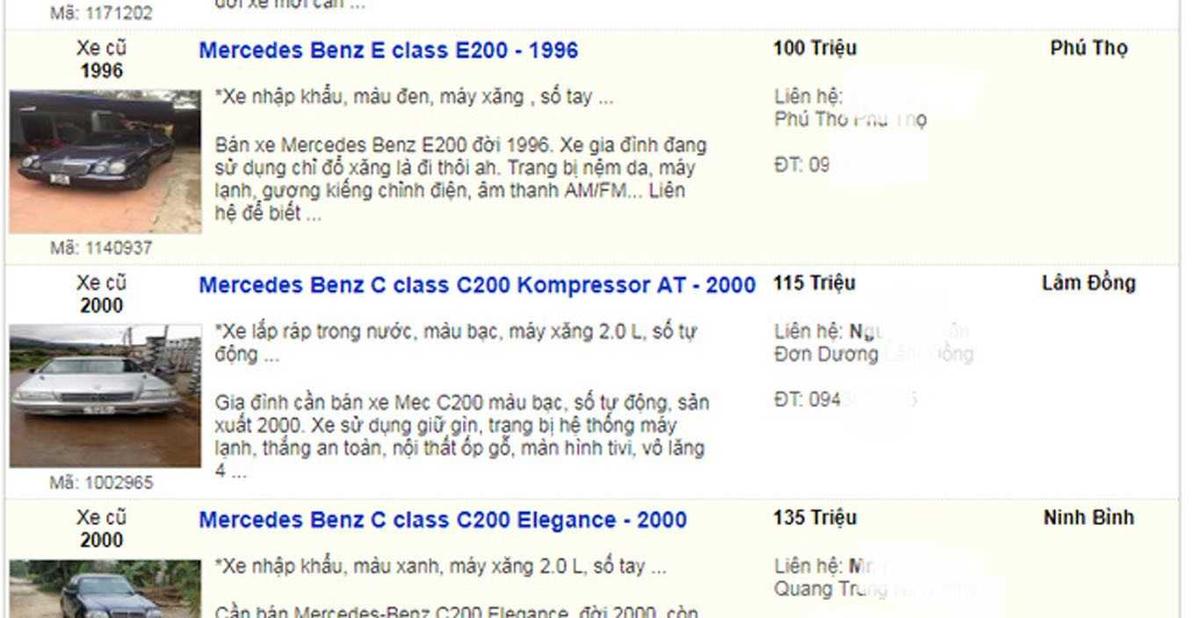The image size is (1200, 618).
Task: Click the Đơn Dương seller address line
Action: 826,354
